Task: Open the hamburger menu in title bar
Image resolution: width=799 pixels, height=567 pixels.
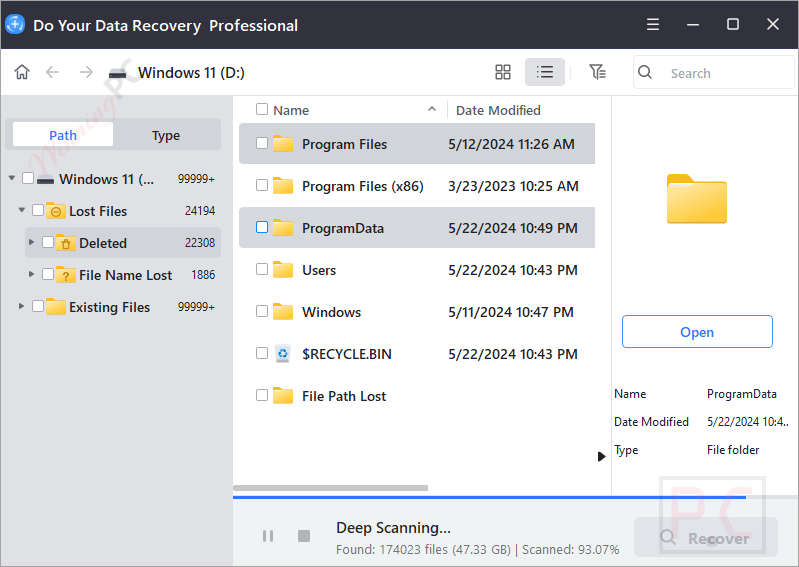Action: point(653,24)
